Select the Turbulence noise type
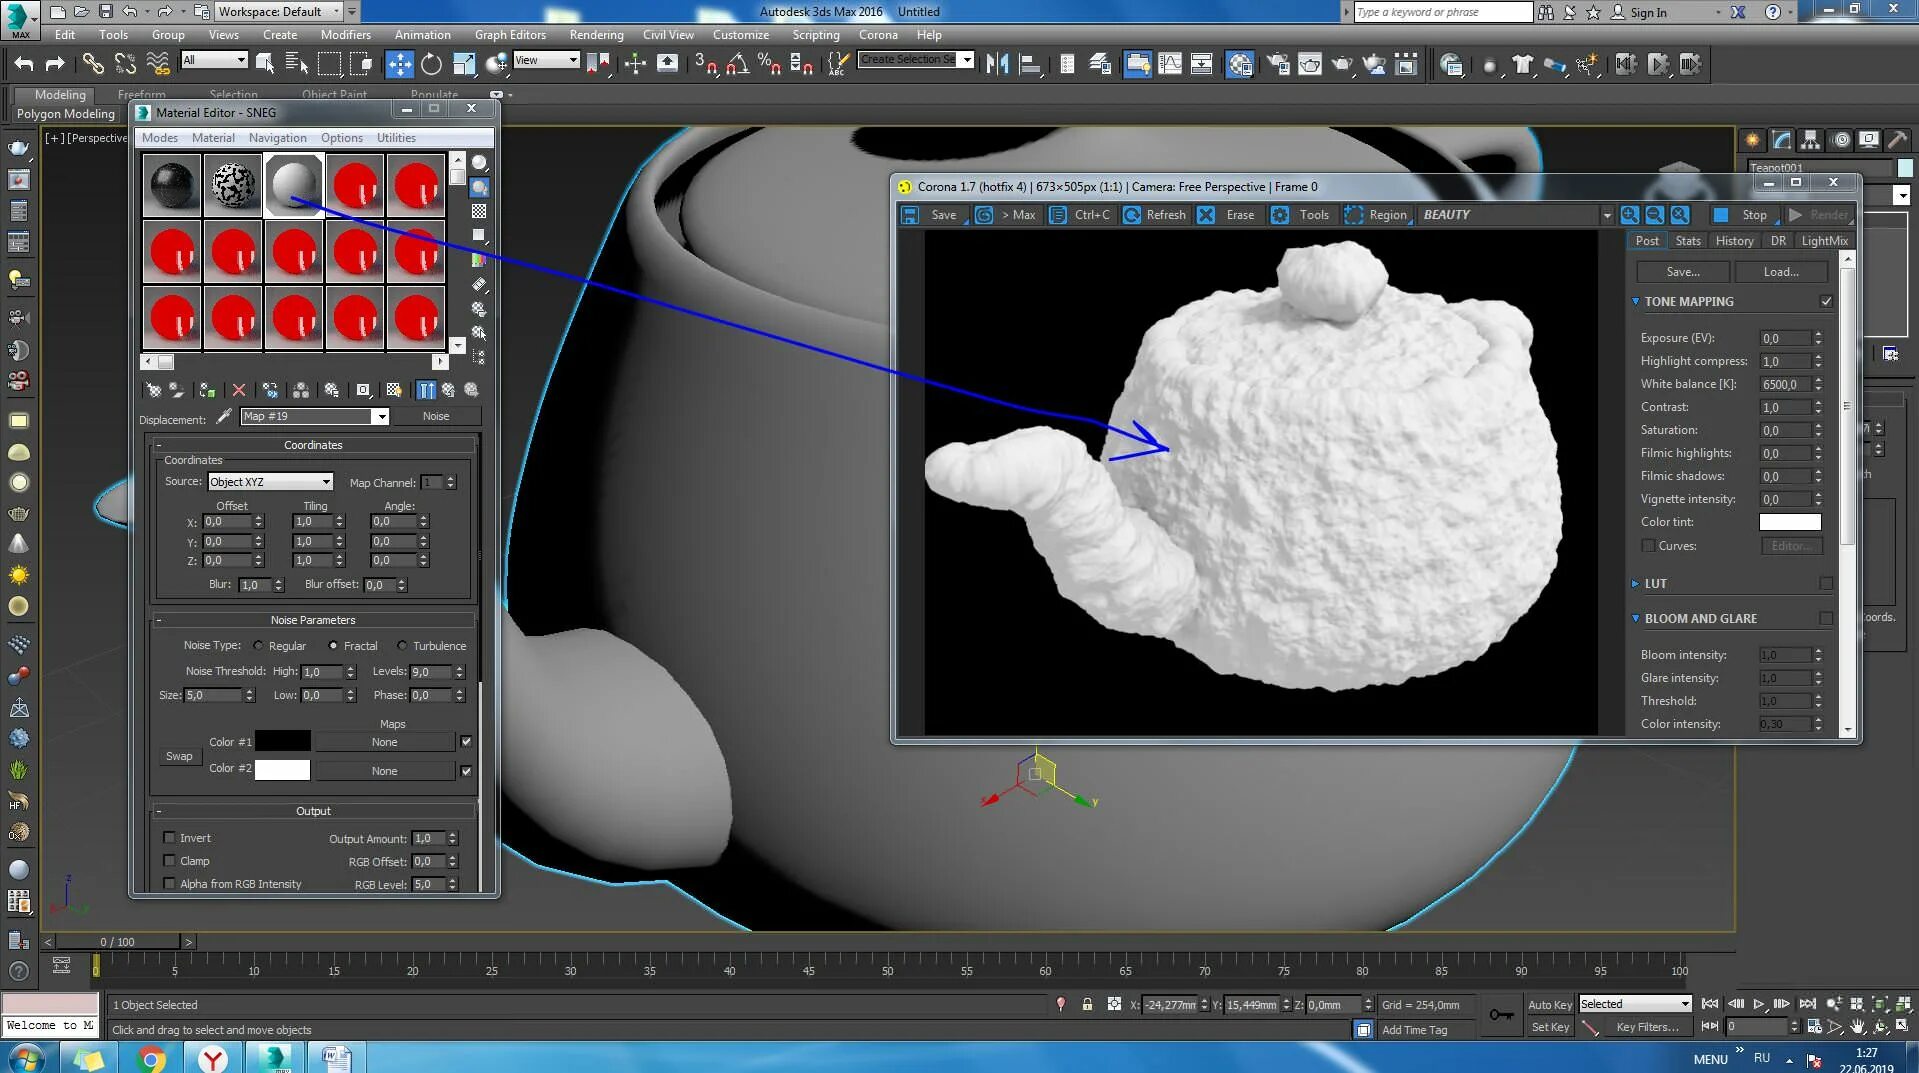 402,646
